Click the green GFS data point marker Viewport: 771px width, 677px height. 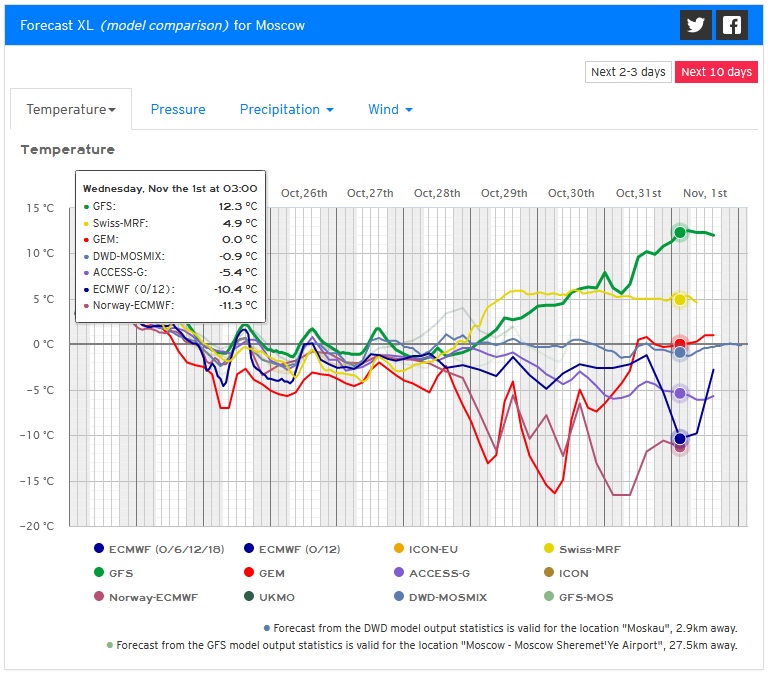coord(680,233)
